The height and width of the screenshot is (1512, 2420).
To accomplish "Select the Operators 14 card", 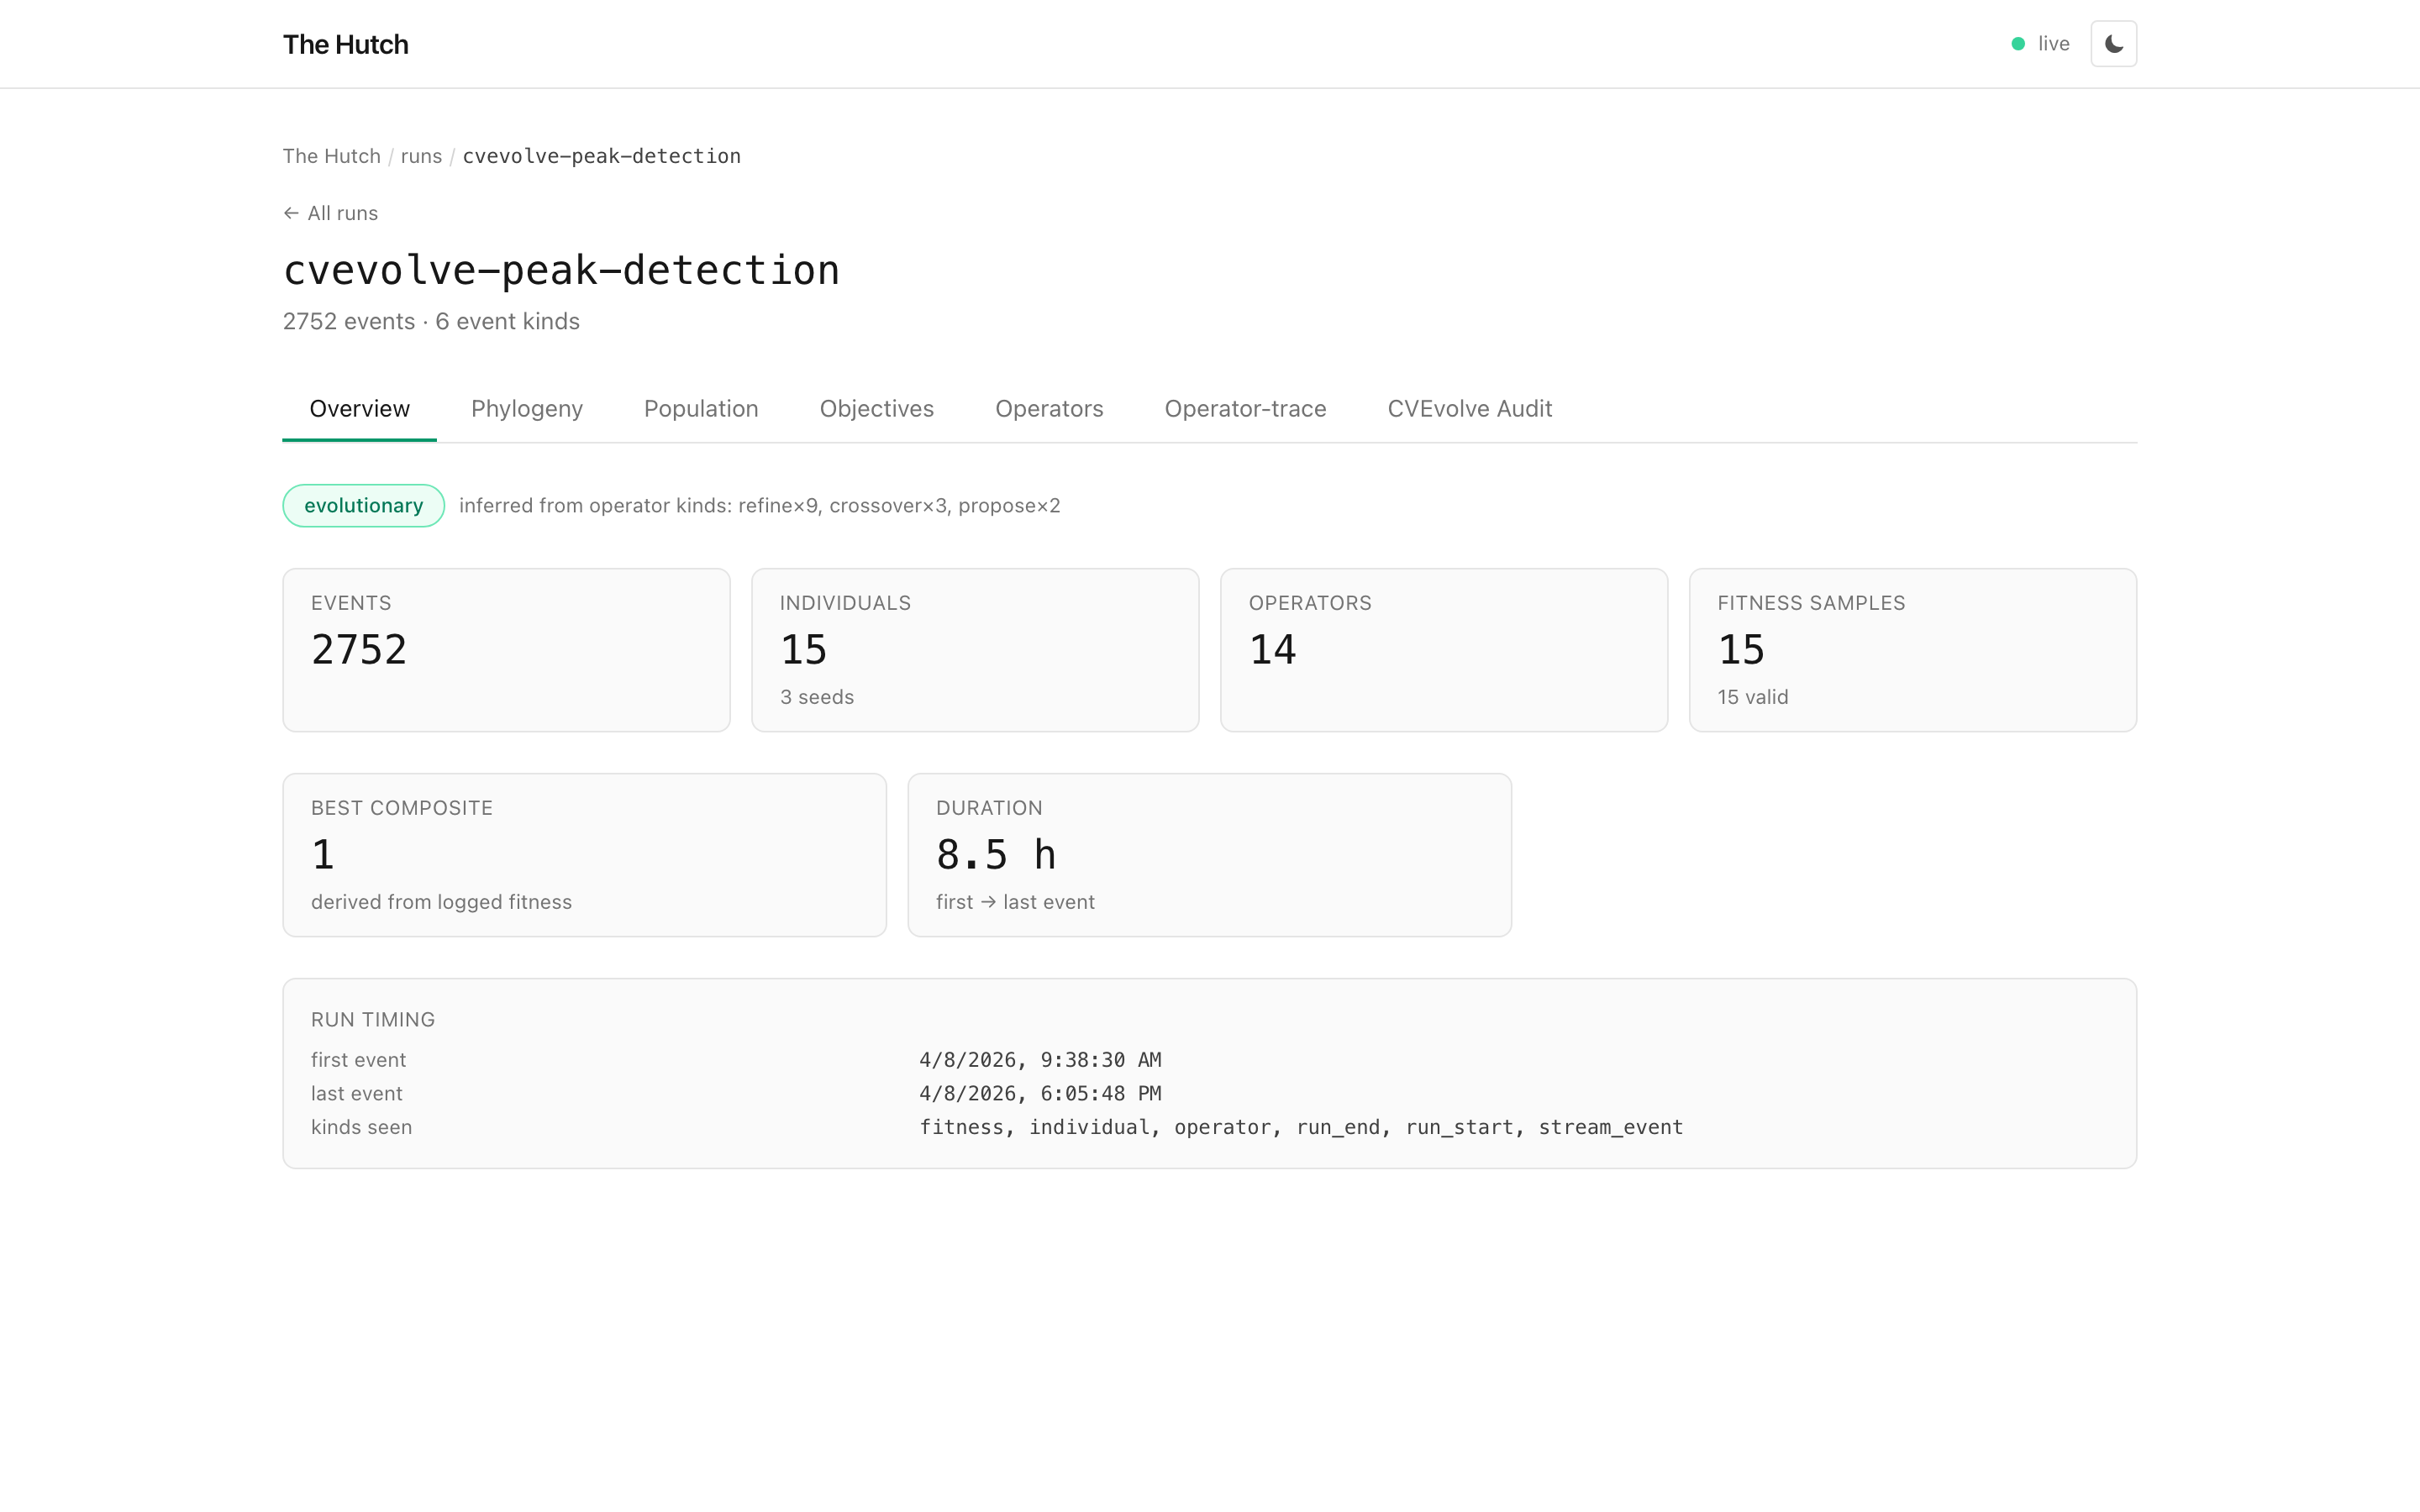I will pyautogui.click(x=1444, y=650).
